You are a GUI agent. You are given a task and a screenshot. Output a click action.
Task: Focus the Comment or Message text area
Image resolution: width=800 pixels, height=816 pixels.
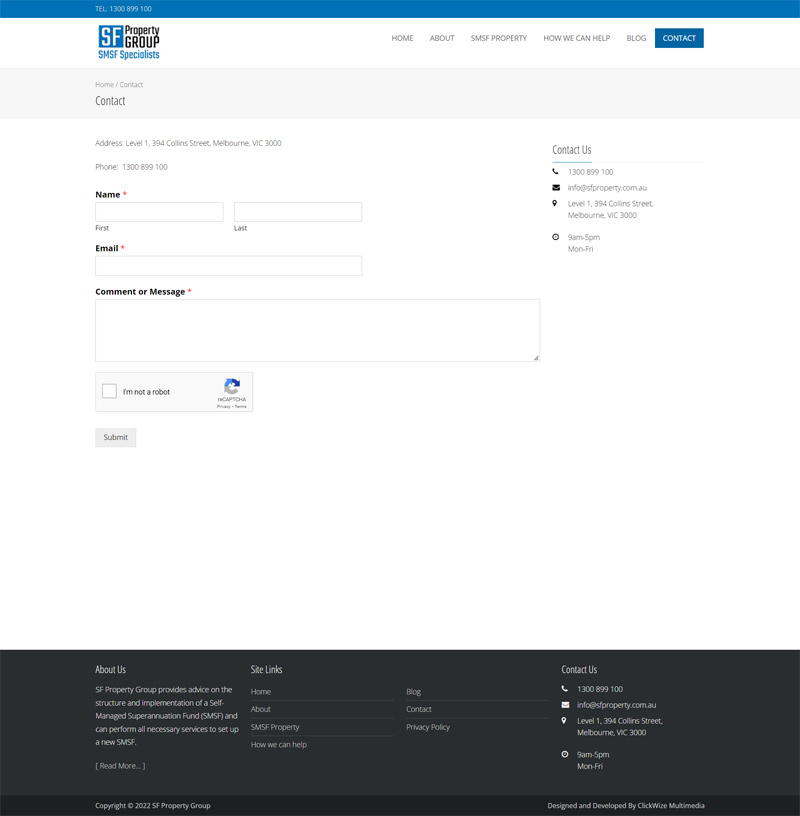tap(318, 330)
